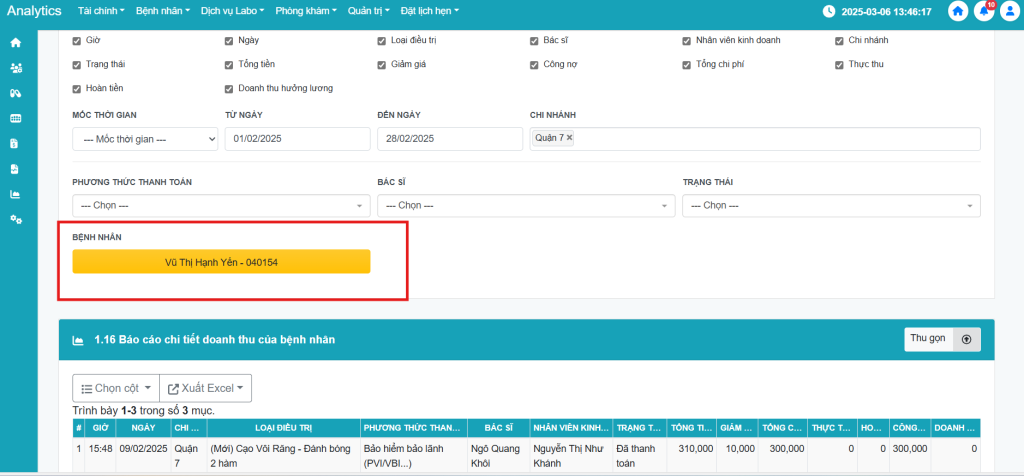This screenshot has height=476, width=1024.
Task: Open the settings gears sidebar icon
Action: click(15, 219)
